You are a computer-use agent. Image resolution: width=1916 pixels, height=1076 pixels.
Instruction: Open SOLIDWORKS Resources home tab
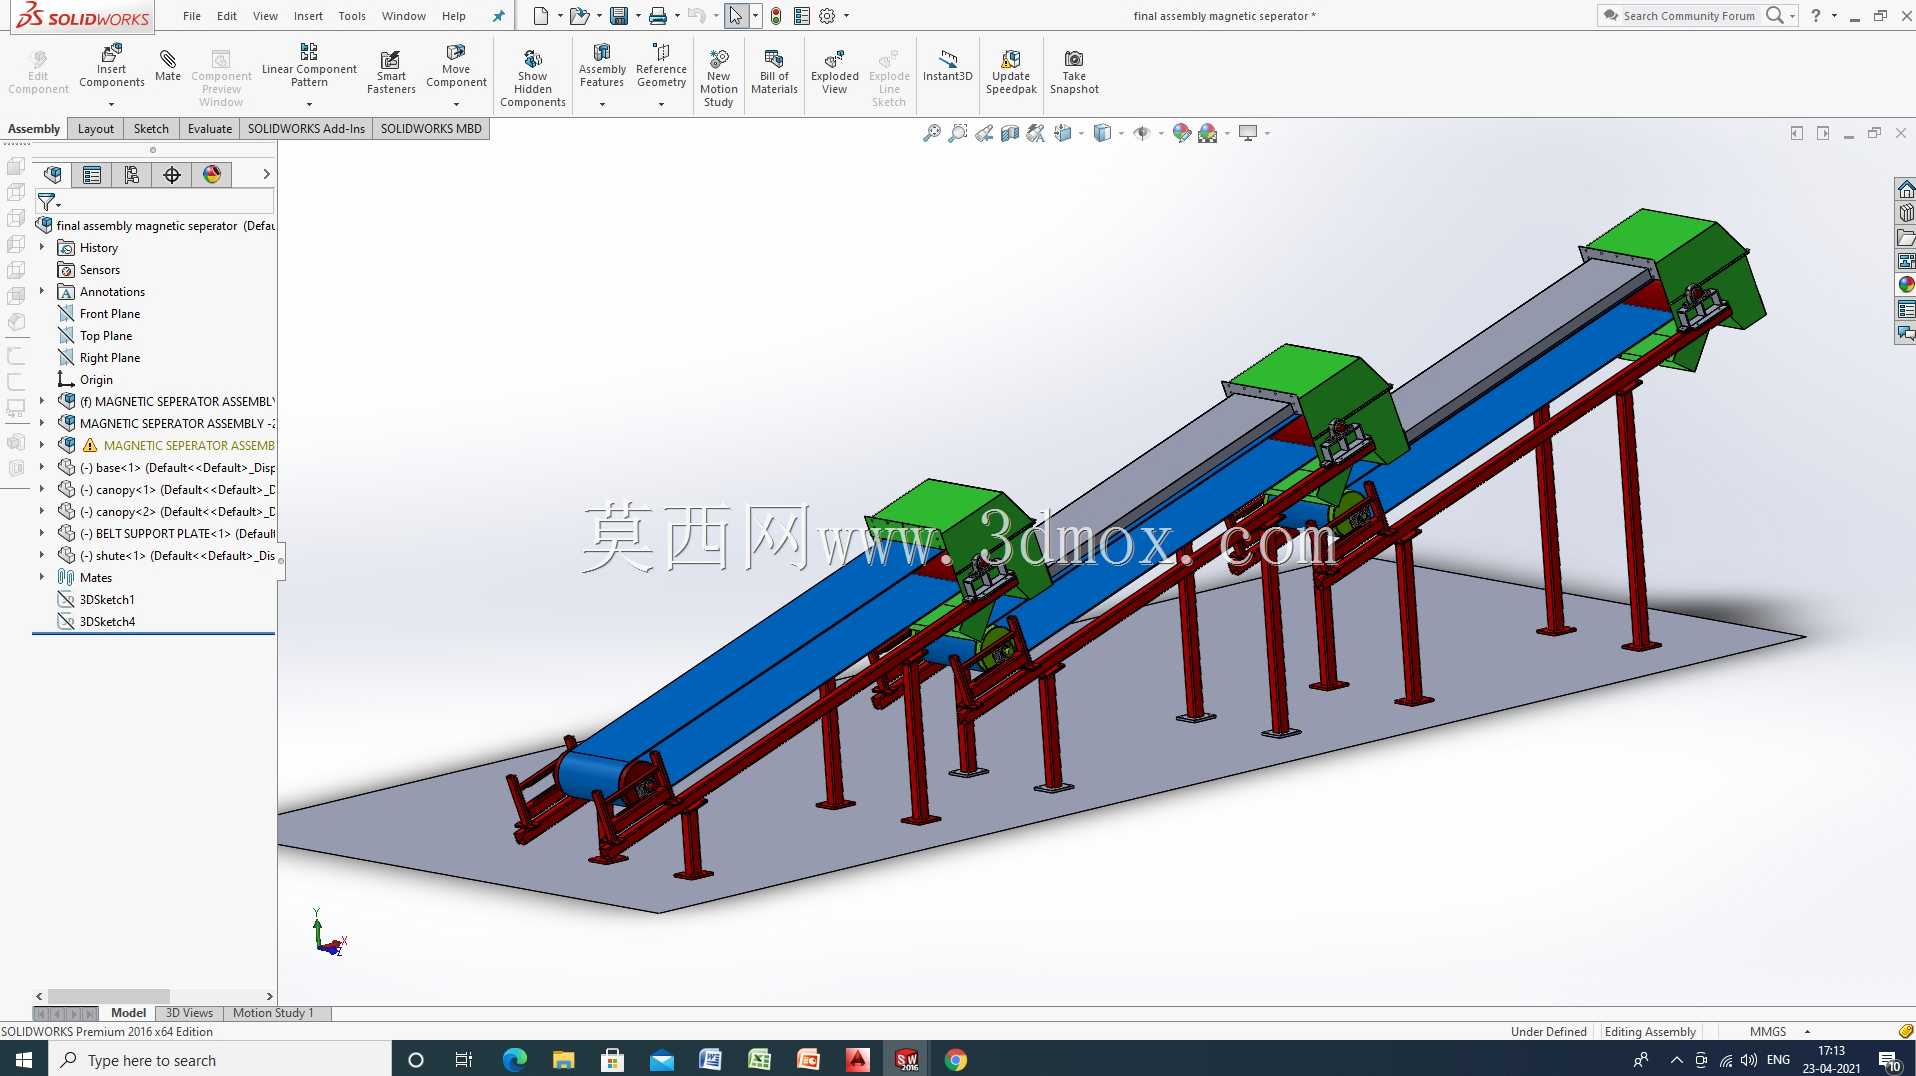pyautogui.click(x=1906, y=189)
